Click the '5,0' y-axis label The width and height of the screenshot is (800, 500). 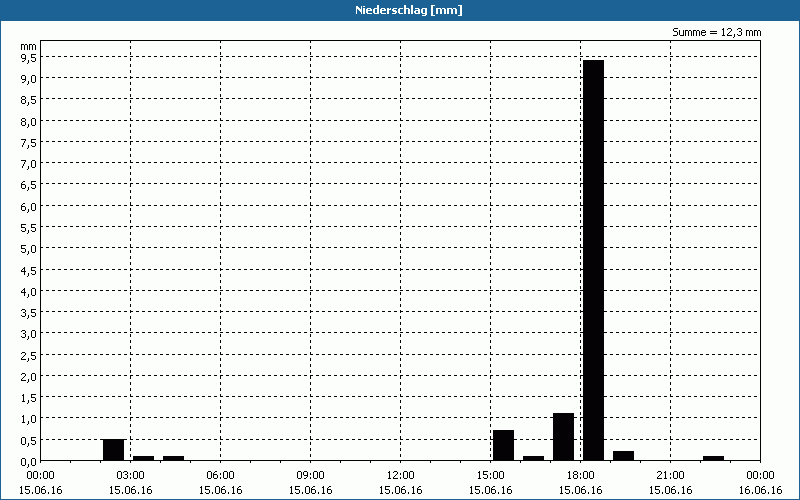(x=28, y=248)
